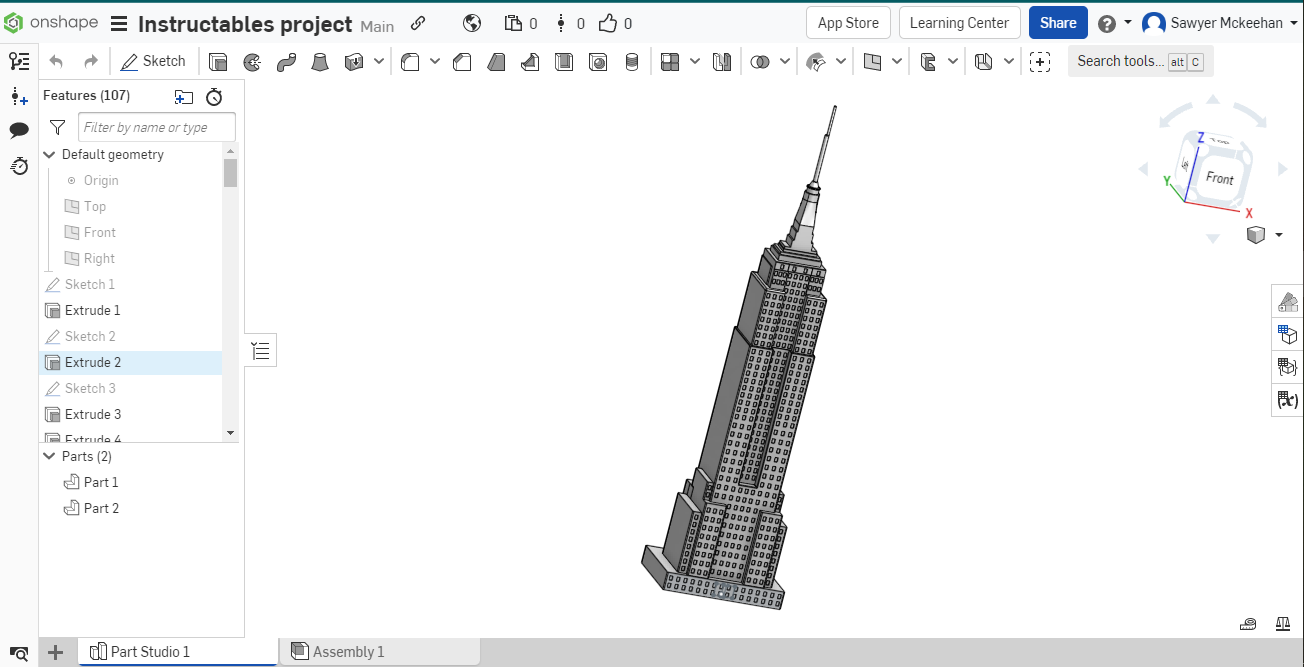This screenshot has height=667, width=1304.
Task: Open the App Store
Action: pyautogui.click(x=848, y=23)
